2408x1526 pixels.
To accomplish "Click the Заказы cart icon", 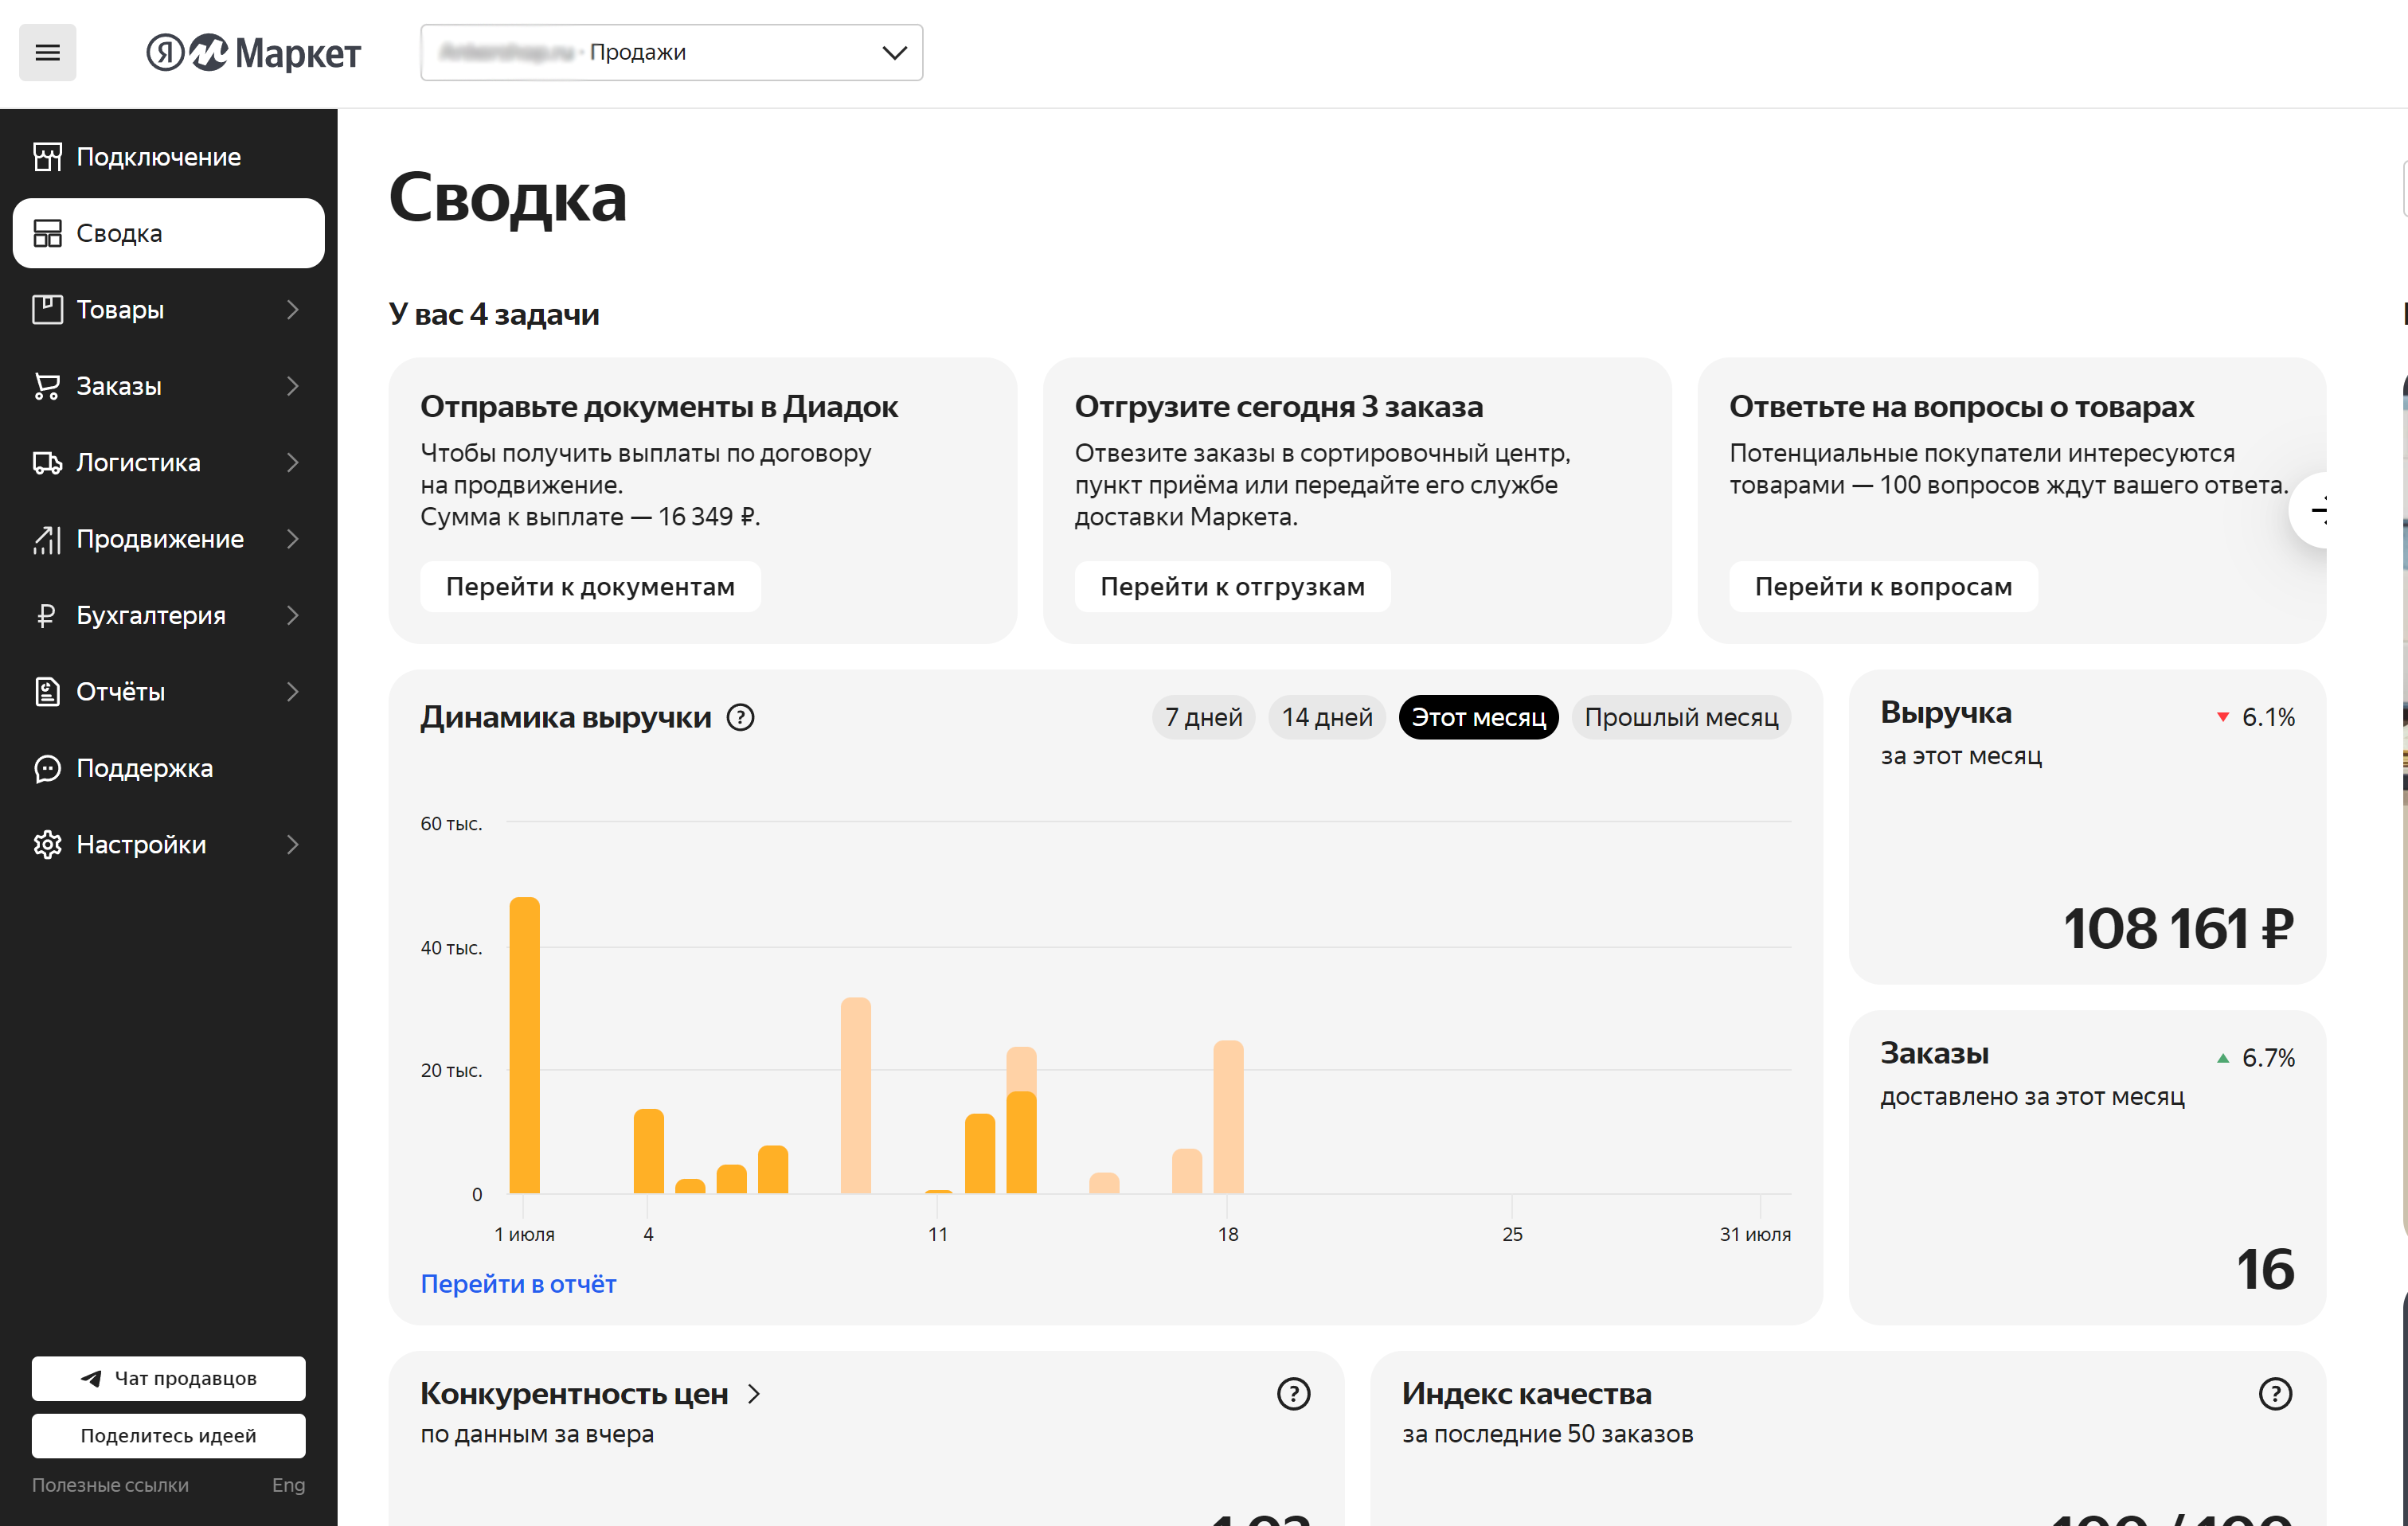I will click(x=47, y=386).
